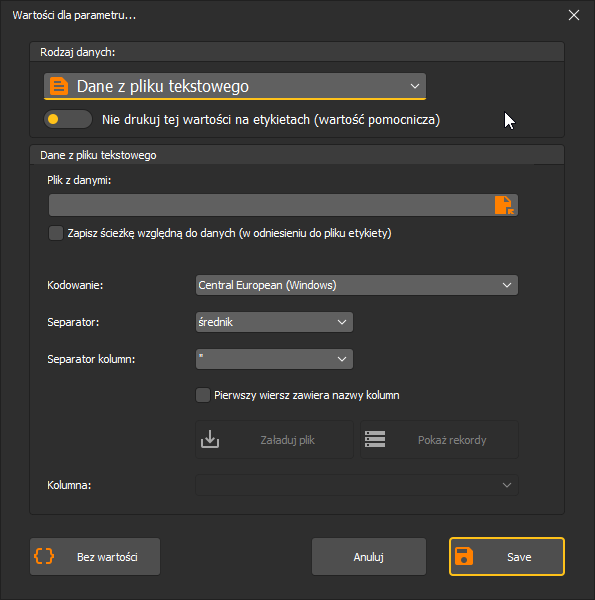Check 'Zapisz ścieżkę względną do danych'
Image resolution: width=595 pixels, height=600 pixels.
point(56,233)
